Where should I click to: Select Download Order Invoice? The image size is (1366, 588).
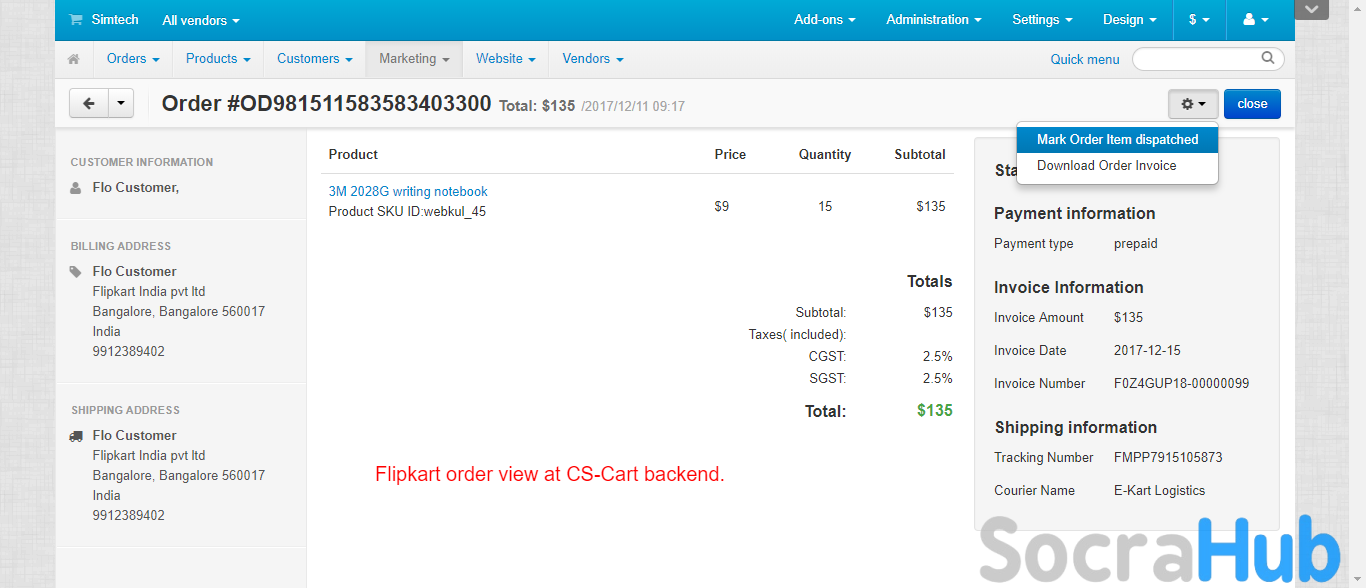[x=1117, y=166]
